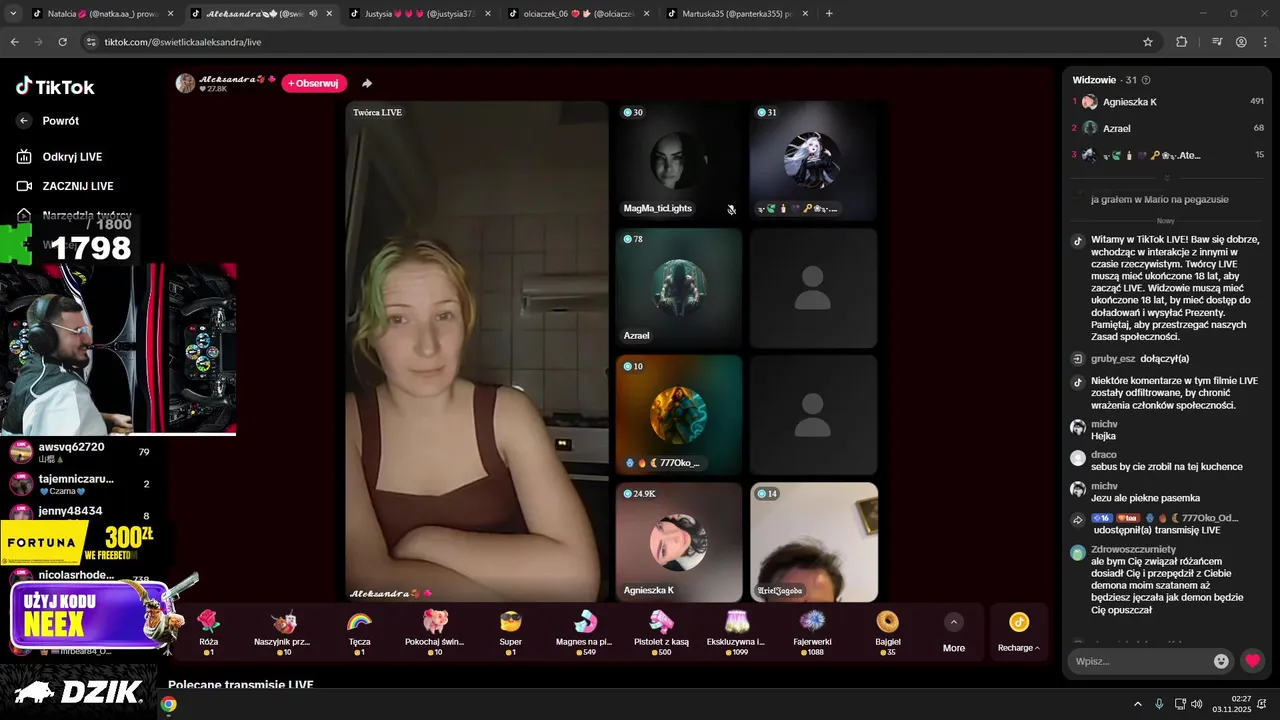
Task: Close the Aleksandra browser tab
Action: [x=329, y=14]
